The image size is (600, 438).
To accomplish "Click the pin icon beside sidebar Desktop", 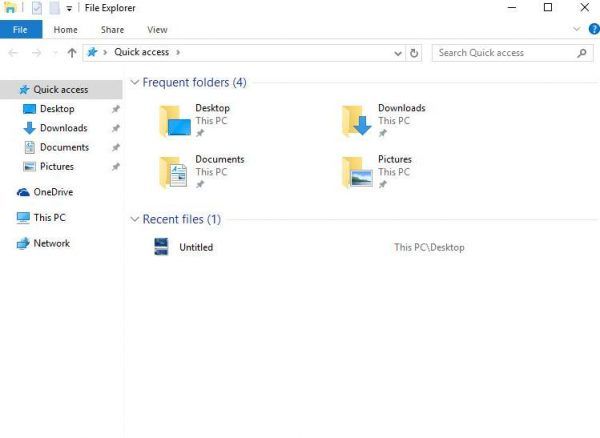I will (116, 109).
